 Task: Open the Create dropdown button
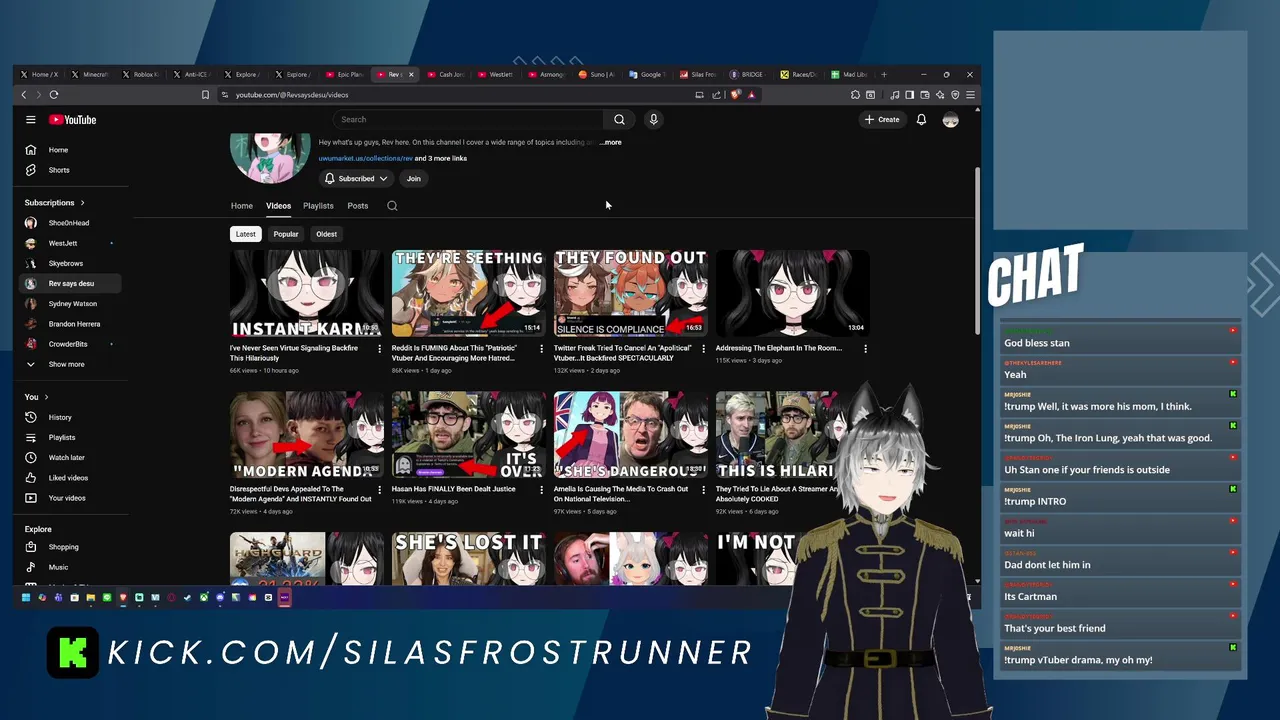click(882, 120)
